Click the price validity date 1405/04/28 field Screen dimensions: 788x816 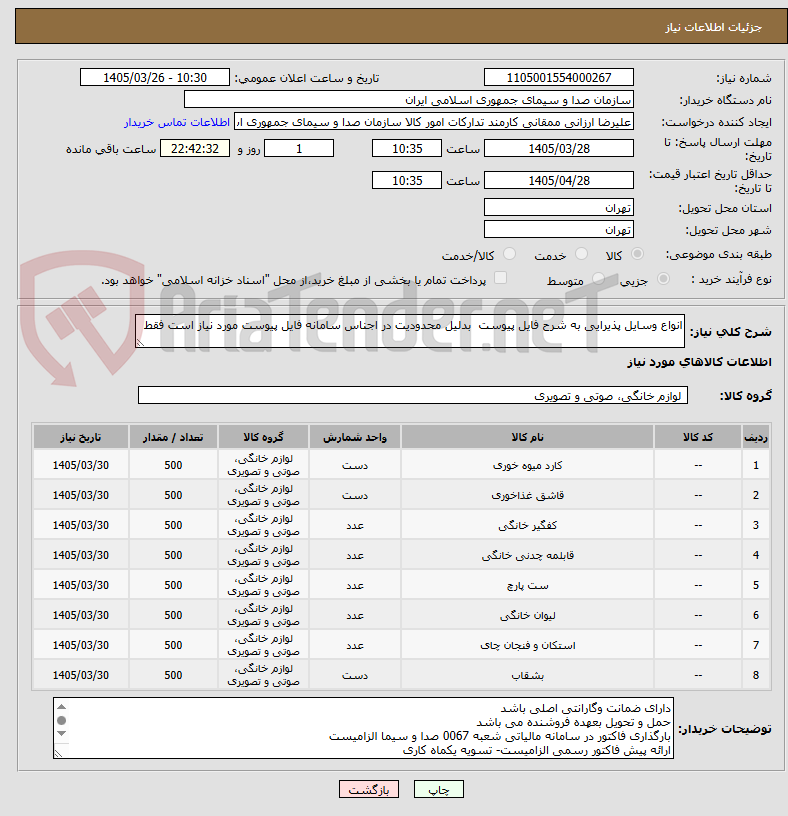(x=558, y=181)
